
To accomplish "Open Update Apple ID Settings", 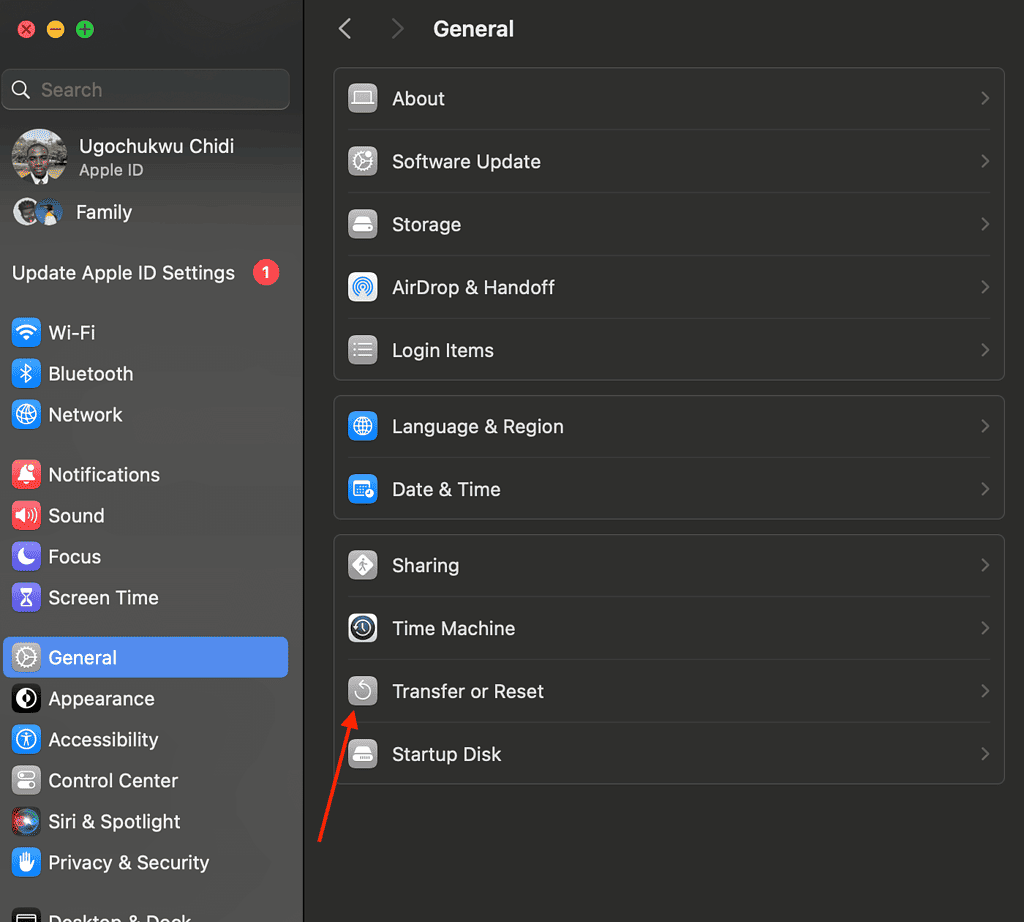I will coord(124,273).
